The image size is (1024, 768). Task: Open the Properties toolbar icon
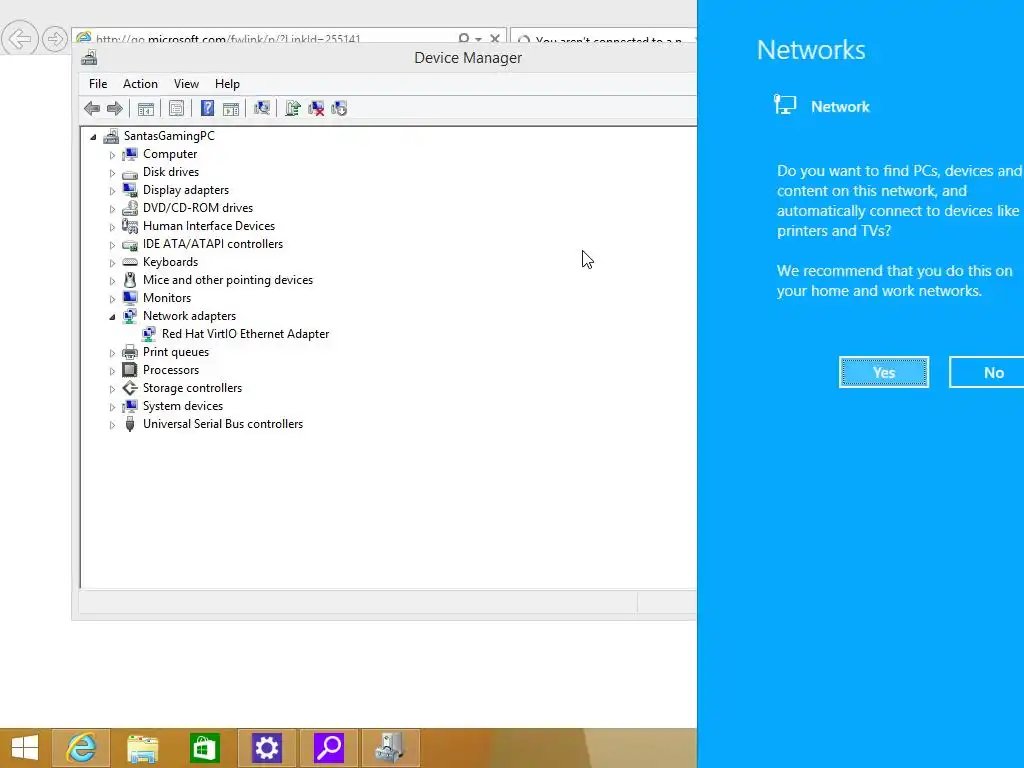click(176, 108)
